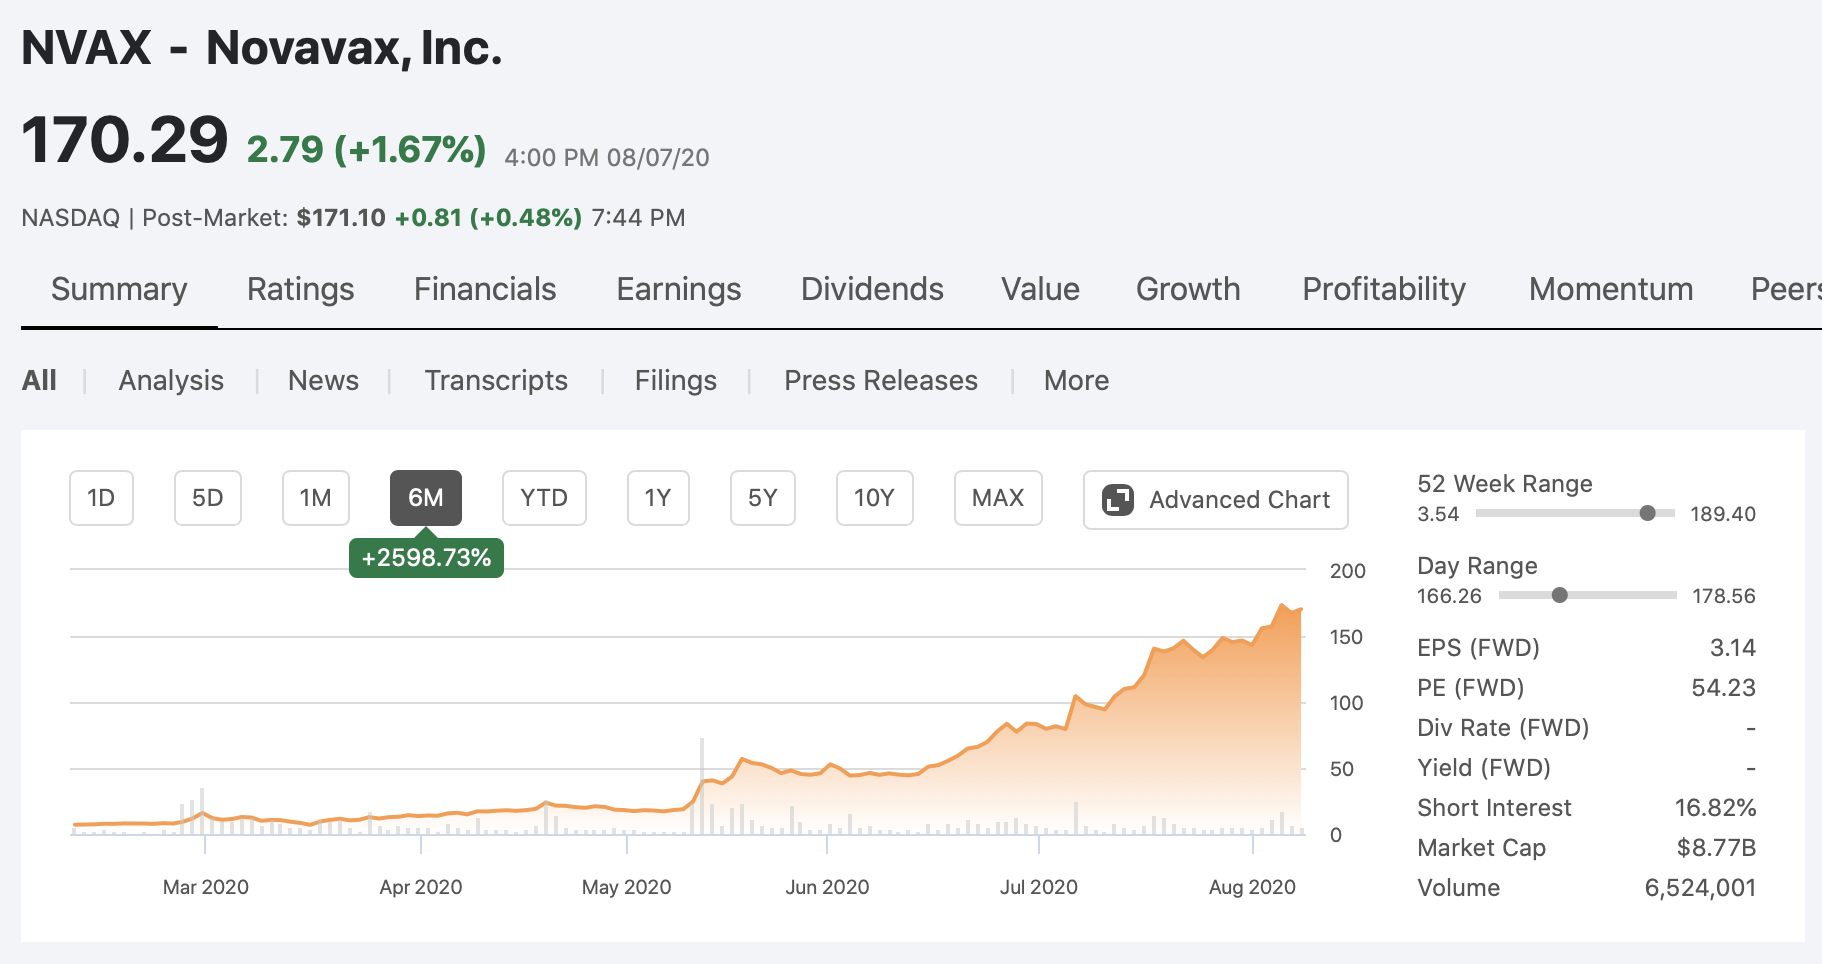Filter content by All
The width and height of the screenshot is (1822, 964).
(39, 380)
